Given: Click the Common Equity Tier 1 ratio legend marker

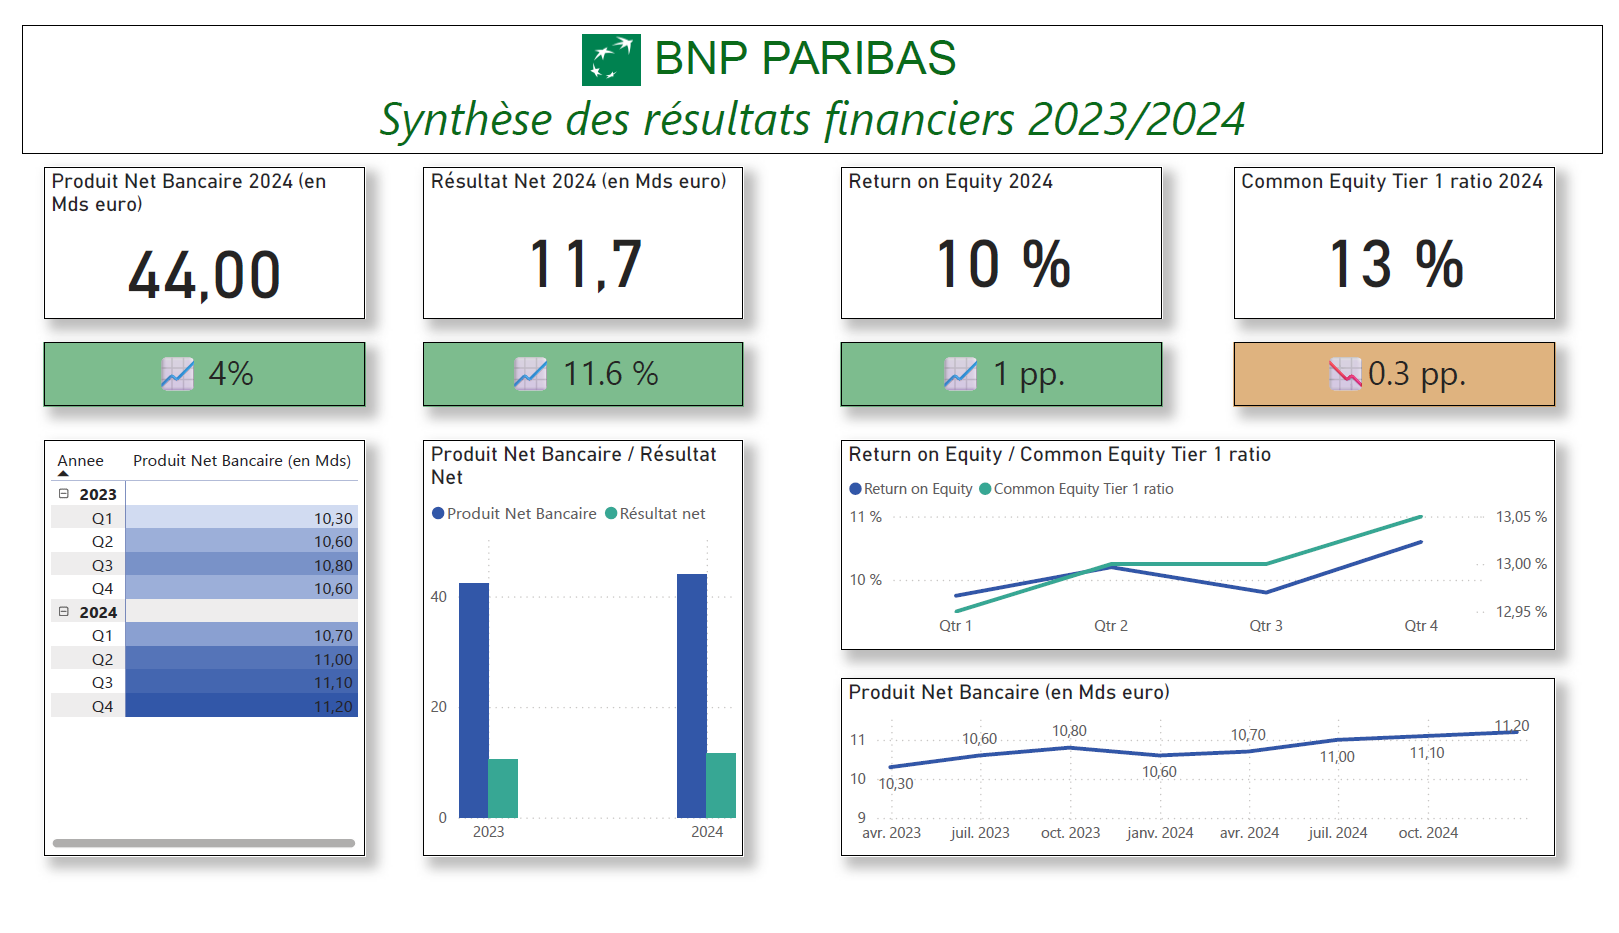Looking at the screenshot, I should click(985, 489).
